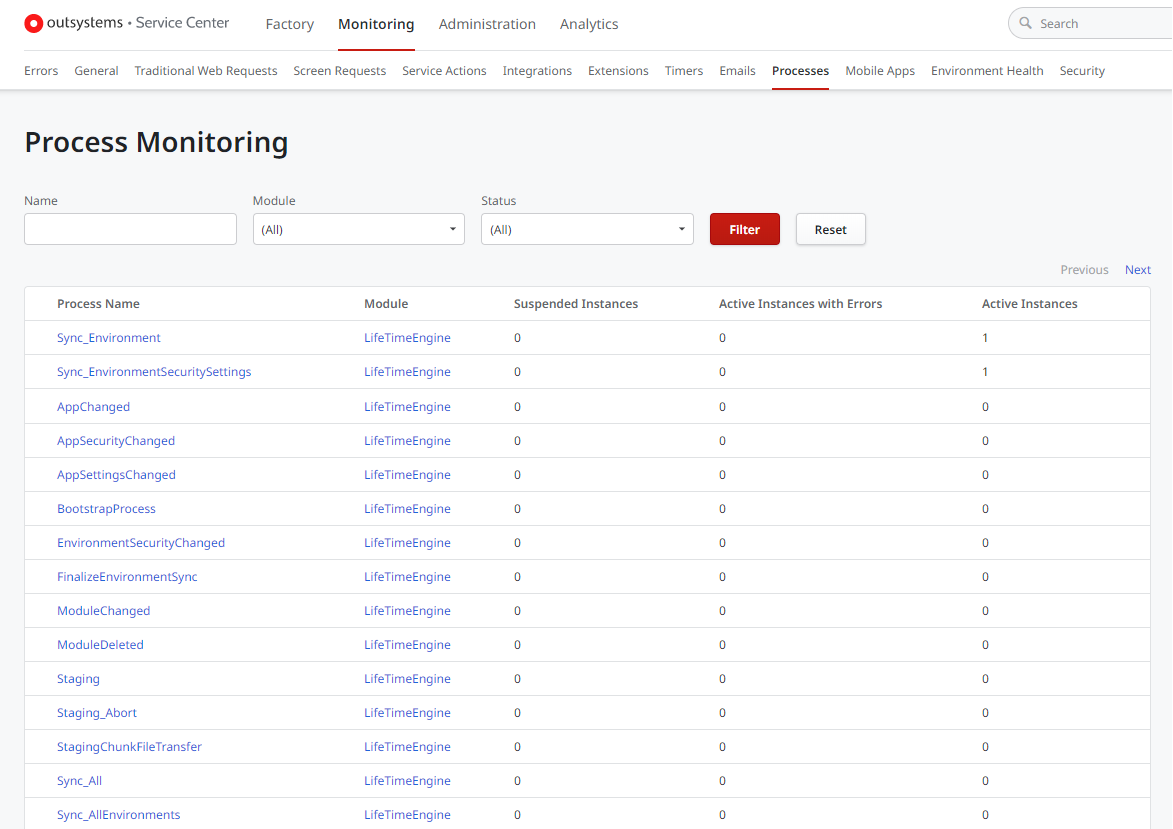Screen dimensions: 1173x829
Task: Click the OutSystems Service Center logo
Action: pyautogui.click(x=126, y=22)
